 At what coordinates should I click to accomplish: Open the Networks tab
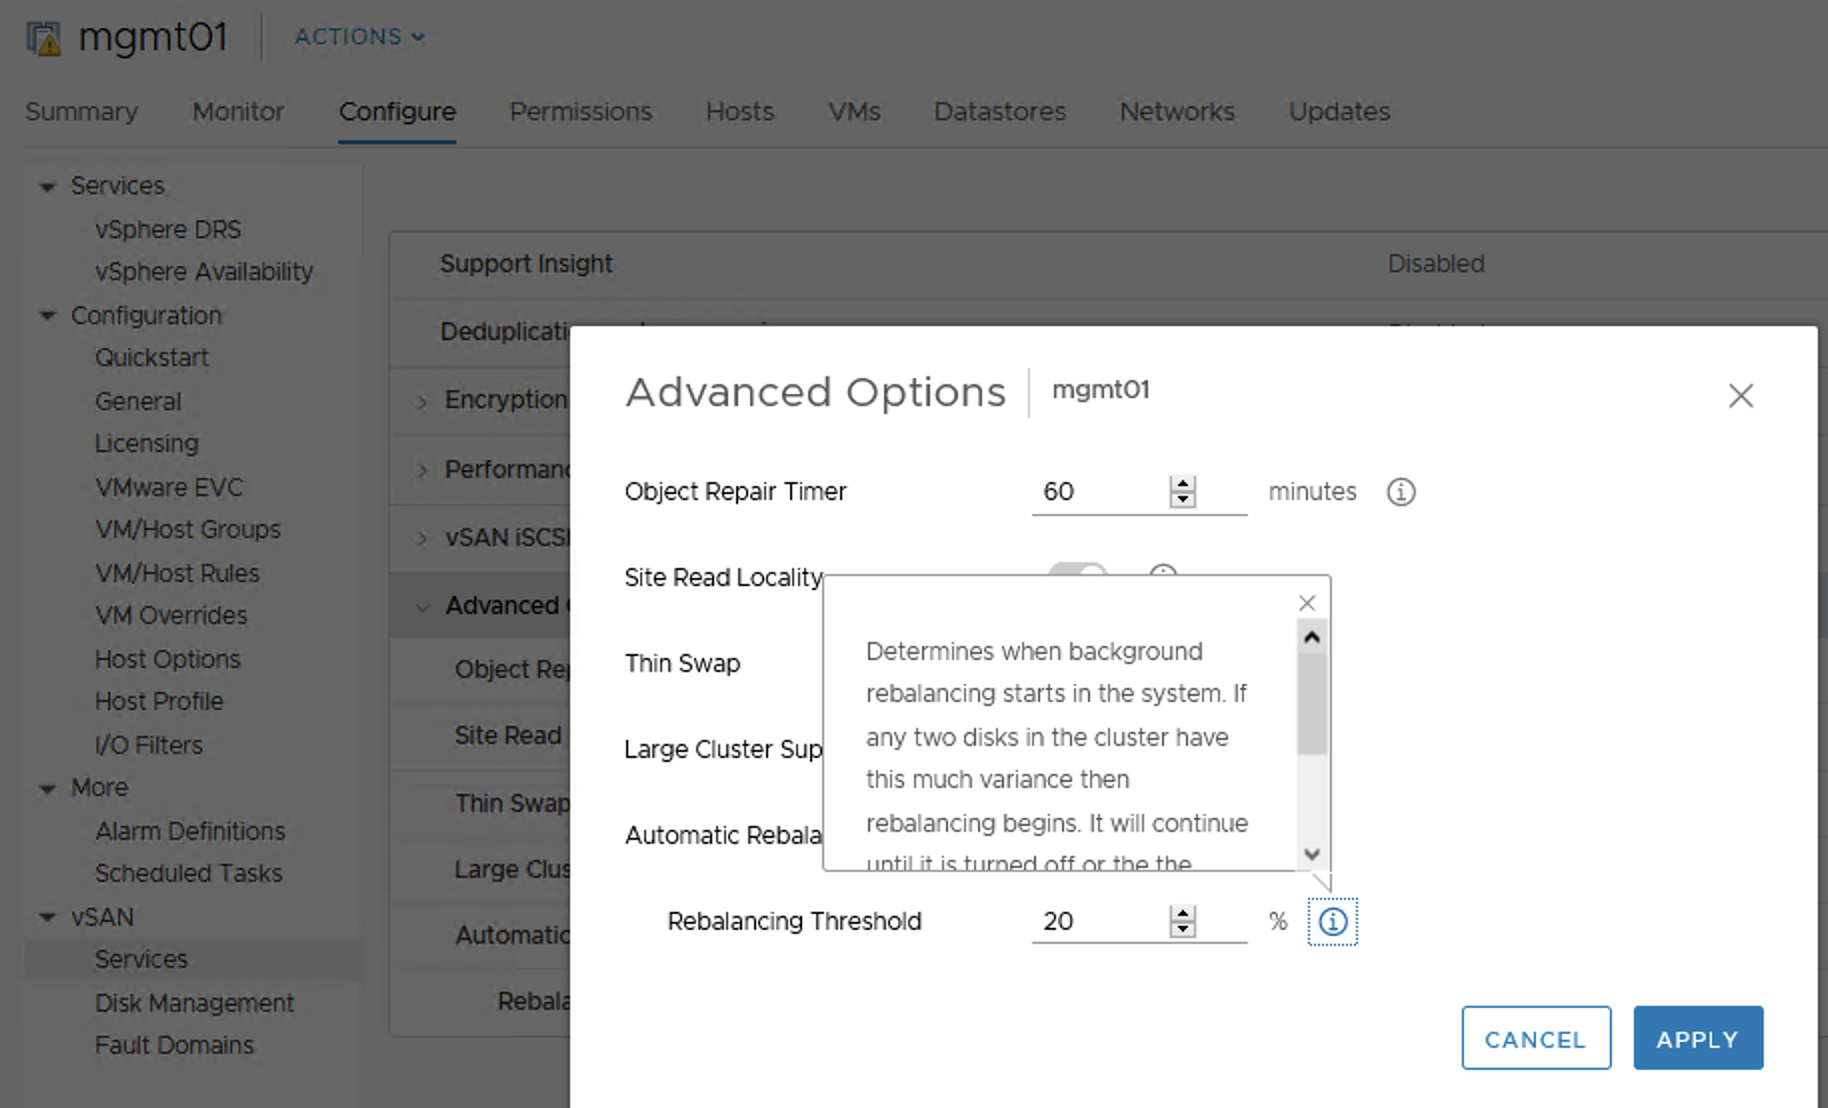1177,111
